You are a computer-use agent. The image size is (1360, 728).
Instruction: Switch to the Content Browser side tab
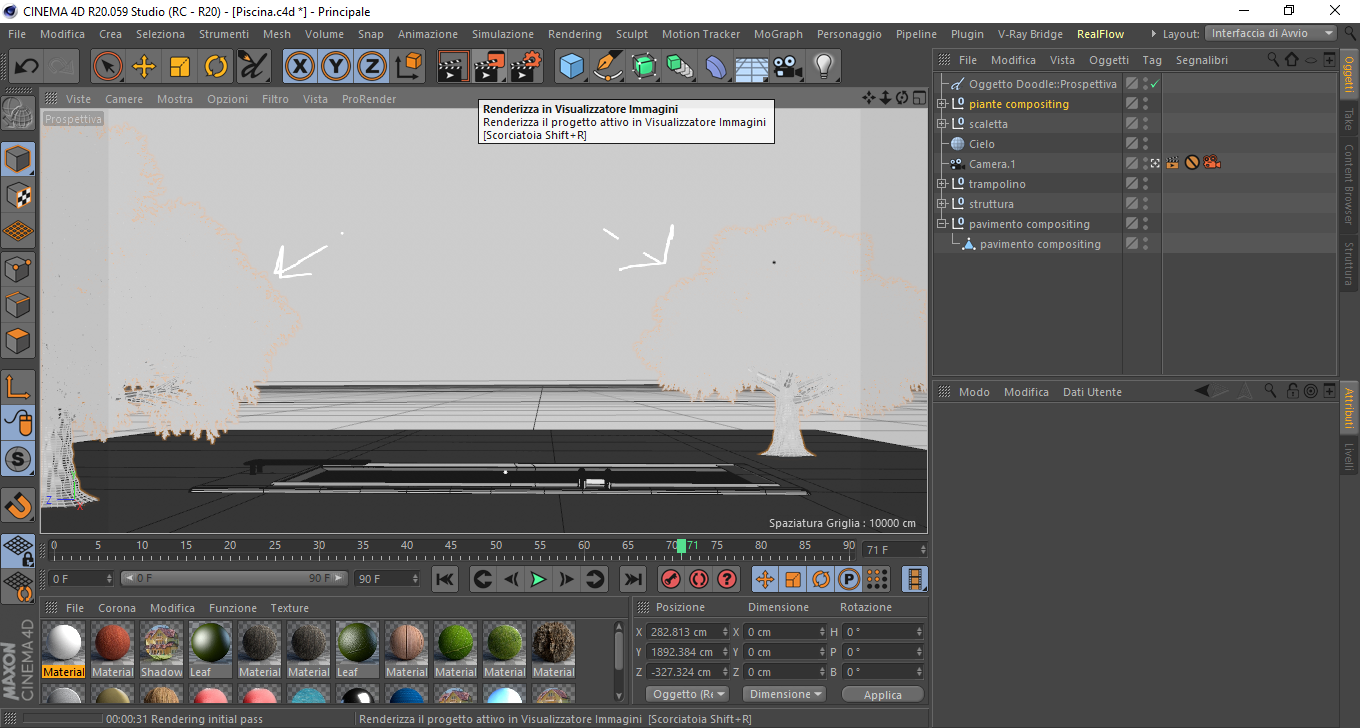pos(1348,184)
